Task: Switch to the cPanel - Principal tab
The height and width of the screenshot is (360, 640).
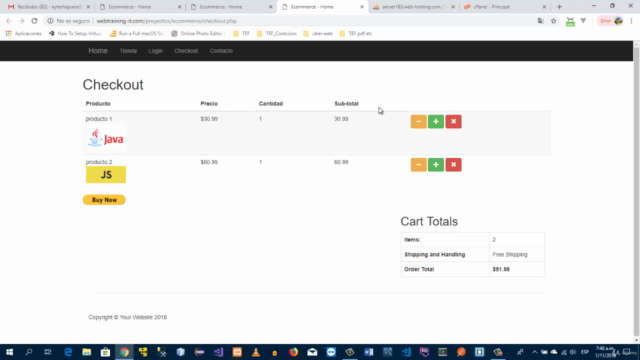Action: coord(504,7)
